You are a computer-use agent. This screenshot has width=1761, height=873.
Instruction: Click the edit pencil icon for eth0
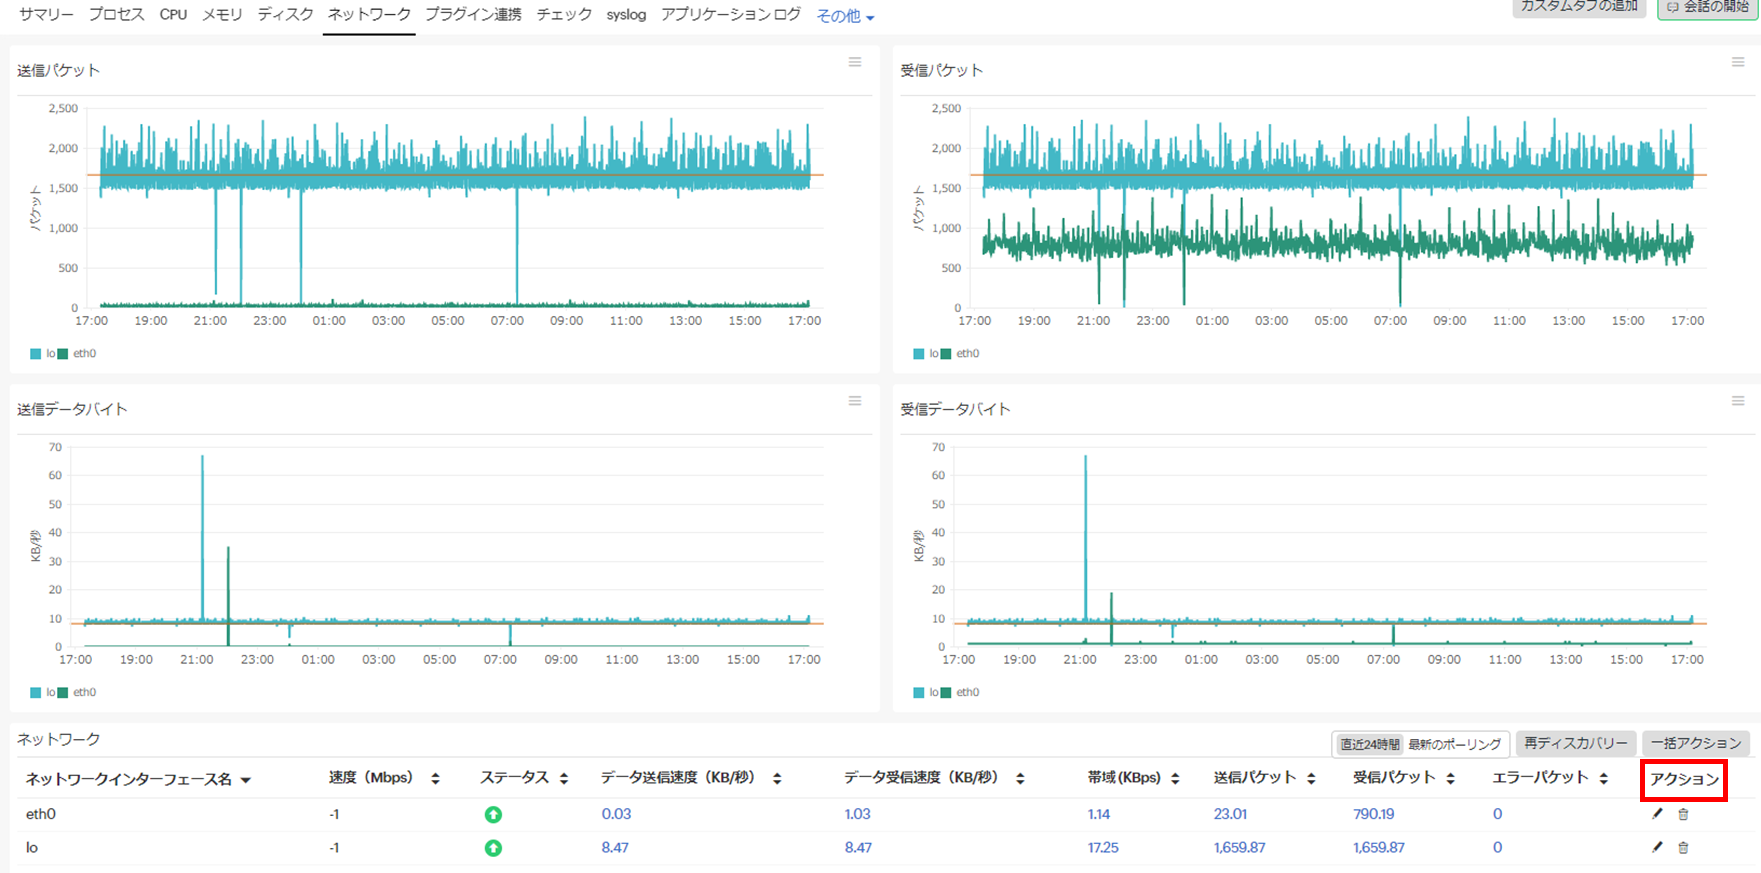(x=1657, y=814)
